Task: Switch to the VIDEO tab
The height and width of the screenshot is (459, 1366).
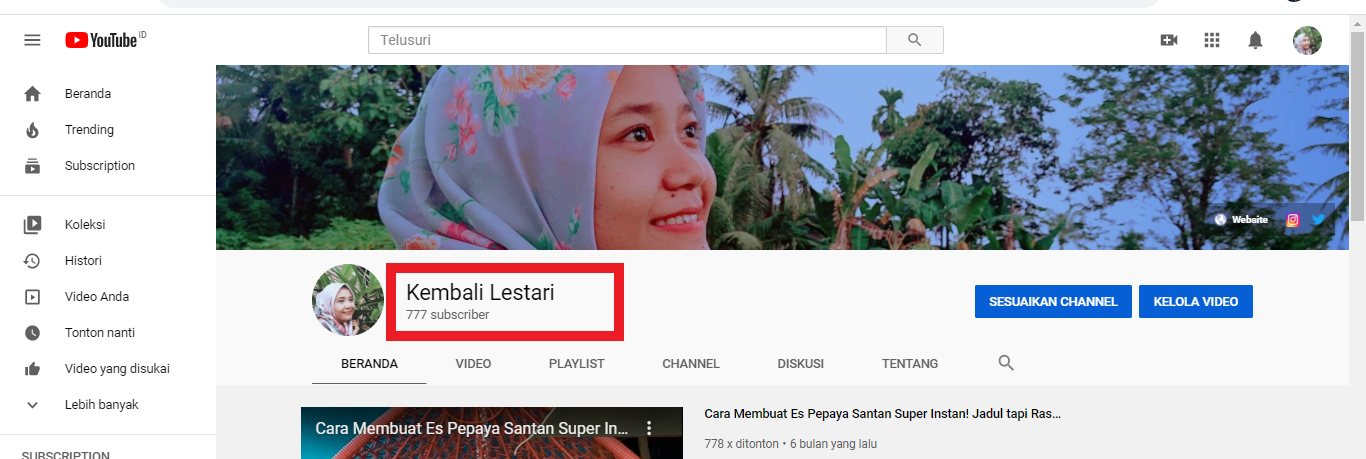Action: click(x=473, y=364)
